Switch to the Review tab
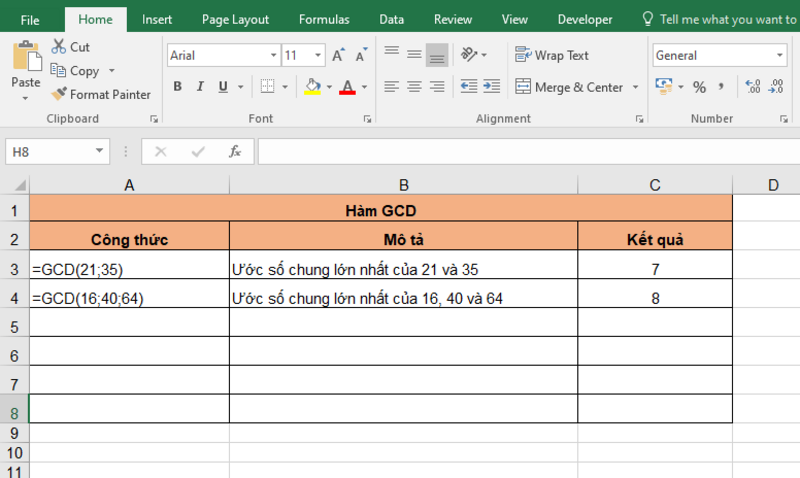The width and height of the screenshot is (800, 478). tap(453, 20)
